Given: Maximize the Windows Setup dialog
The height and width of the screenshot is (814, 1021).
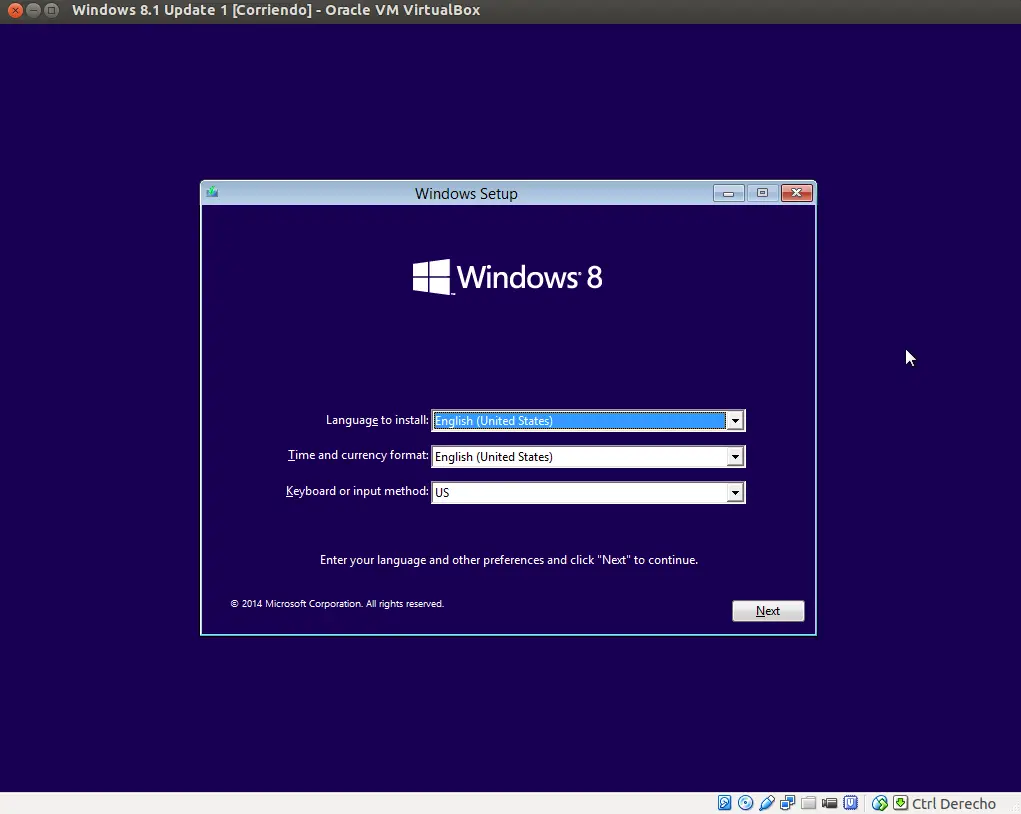Looking at the screenshot, I should click(x=762, y=193).
